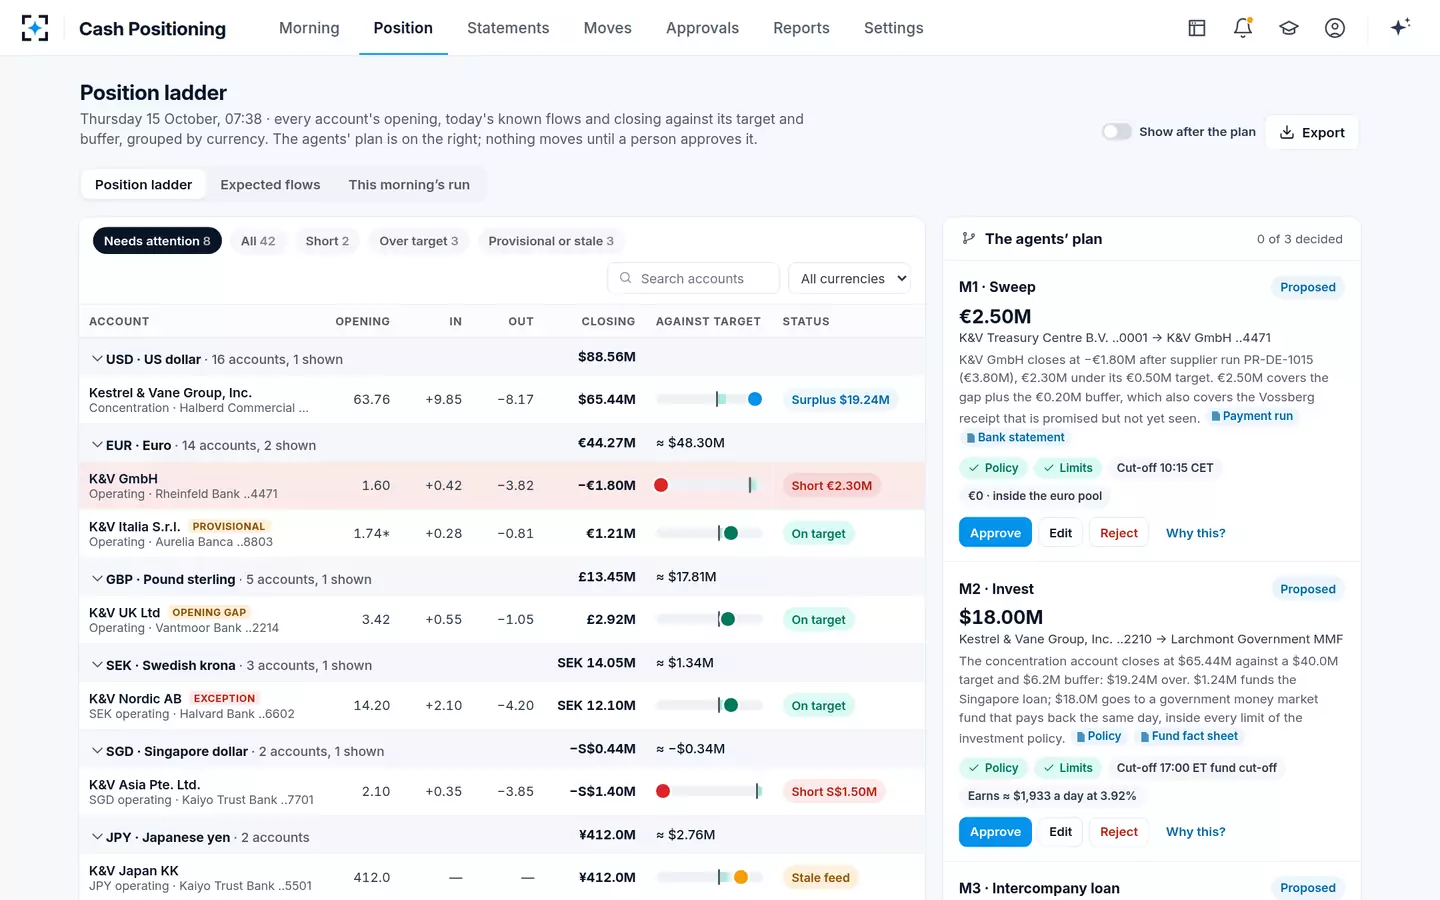
Task: Click K&V Asia Pte. Ltd. against-target bar
Action: pos(709,791)
